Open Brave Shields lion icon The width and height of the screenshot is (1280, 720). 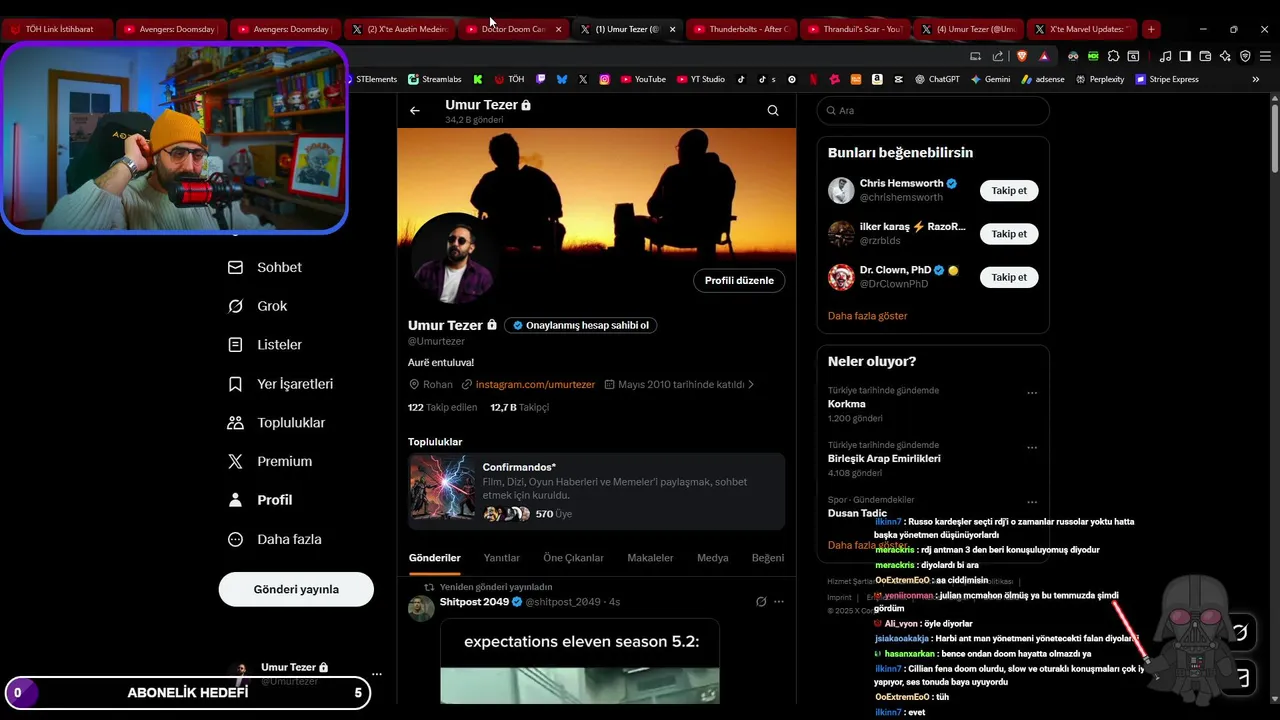point(1022,56)
